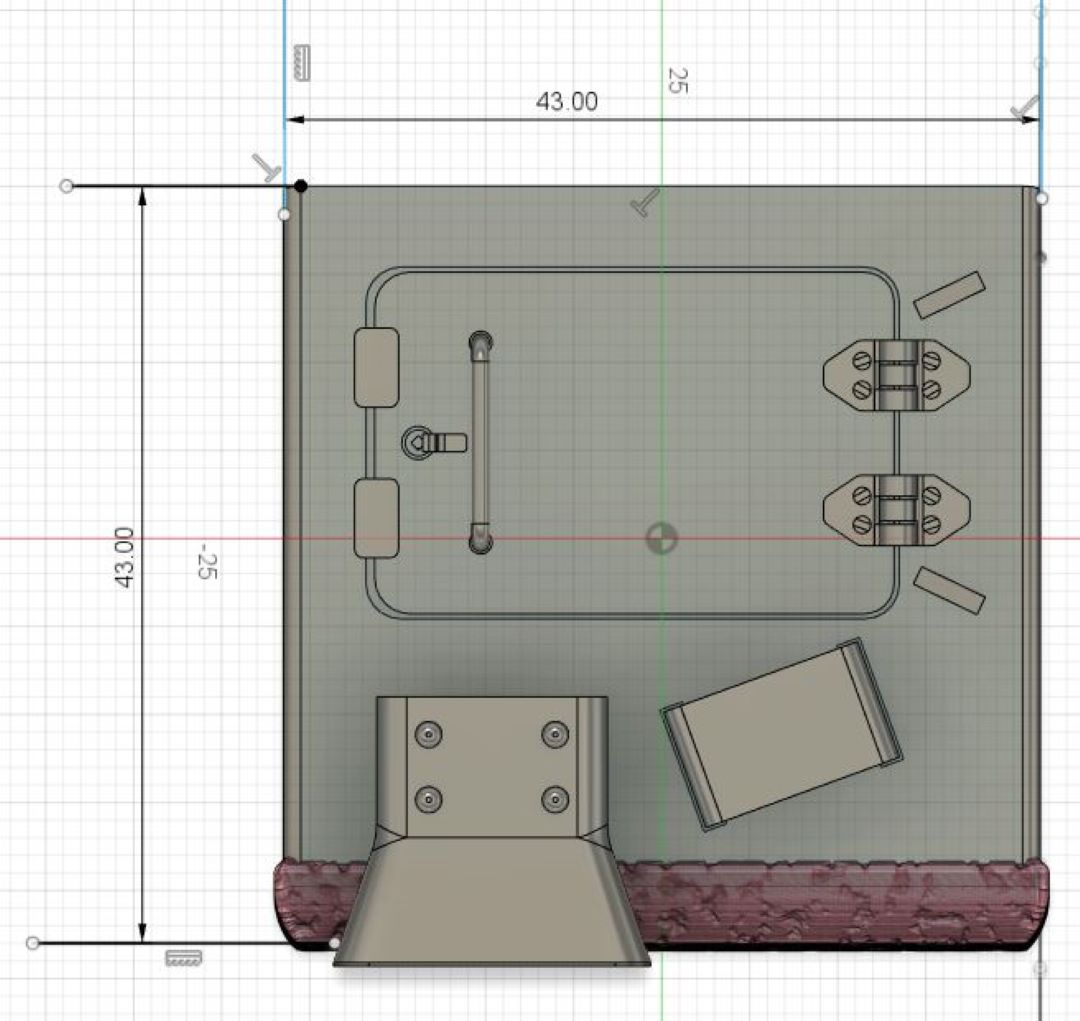Select the lower hinge on the hatch
Viewport: 1080px width, 1021px height.
click(897, 510)
